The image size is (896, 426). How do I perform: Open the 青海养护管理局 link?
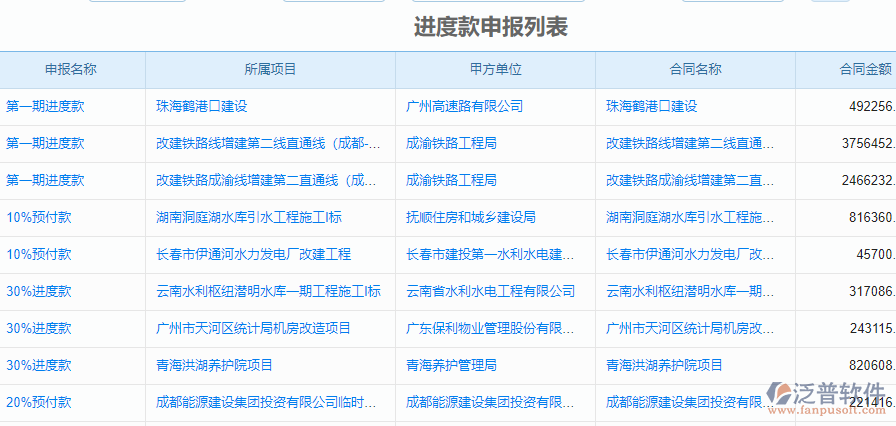coord(451,365)
